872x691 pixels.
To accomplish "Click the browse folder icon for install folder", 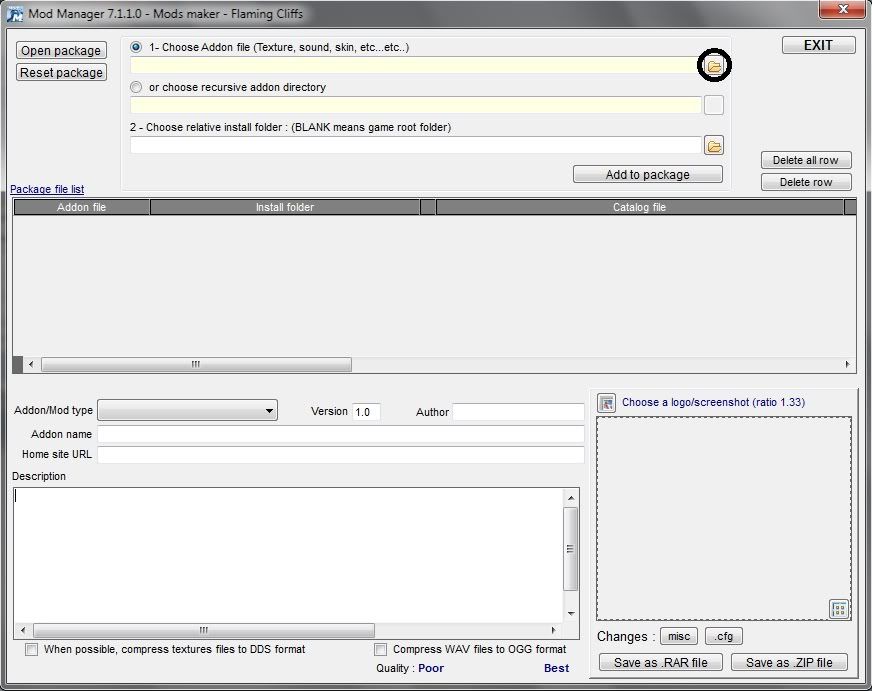I will [714, 146].
